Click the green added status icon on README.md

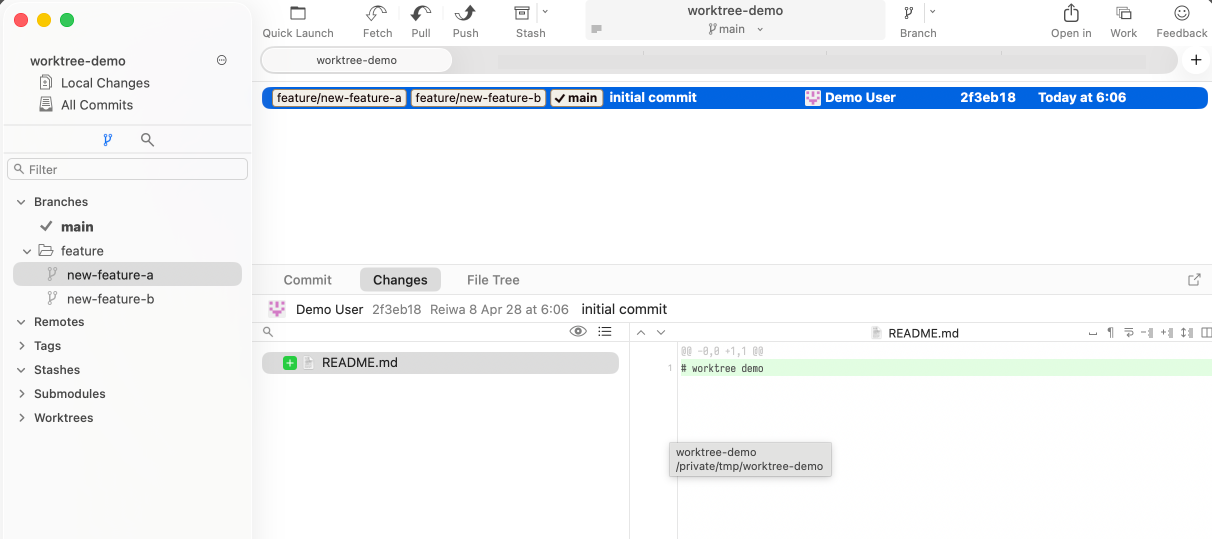pyautogui.click(x=290, y=363)
